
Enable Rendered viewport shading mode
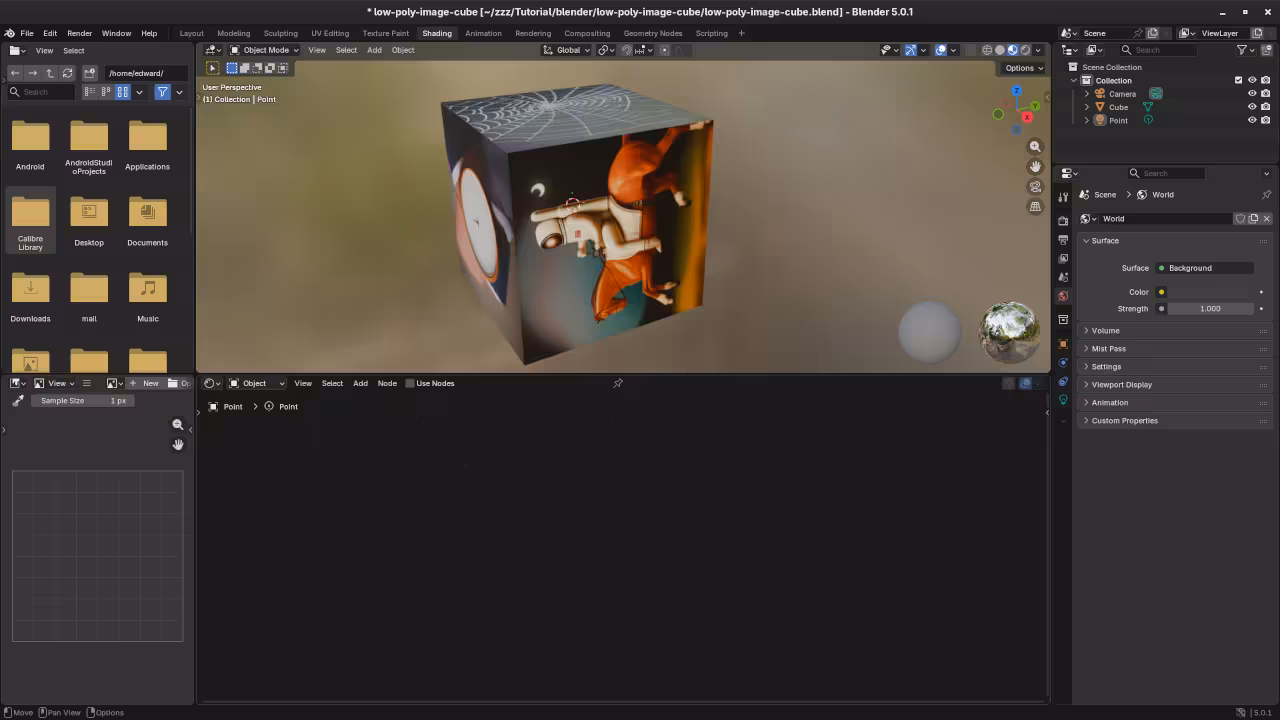coord(1025,50)
